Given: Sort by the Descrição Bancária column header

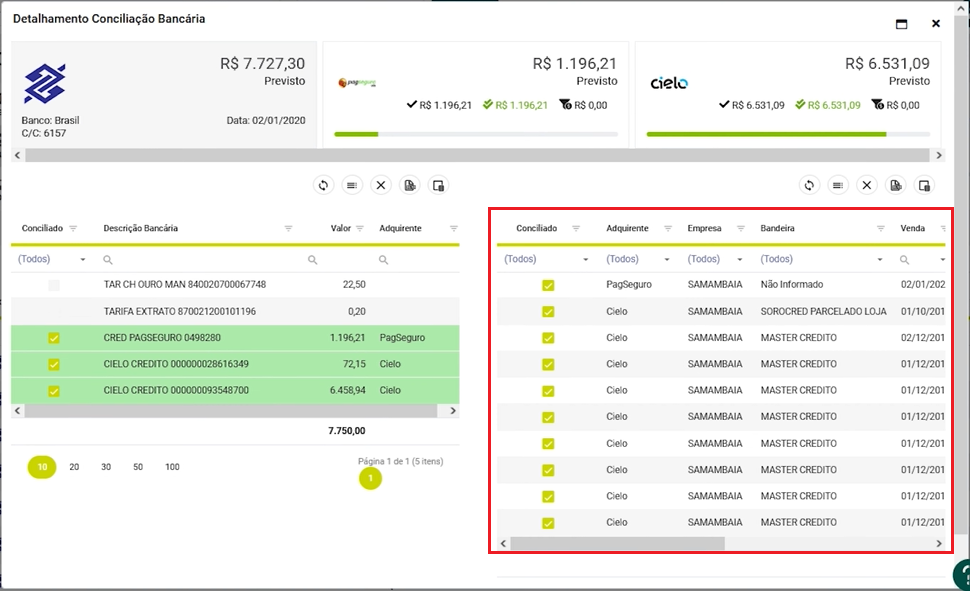Looking at the screenshot, I should coord(140,228).
